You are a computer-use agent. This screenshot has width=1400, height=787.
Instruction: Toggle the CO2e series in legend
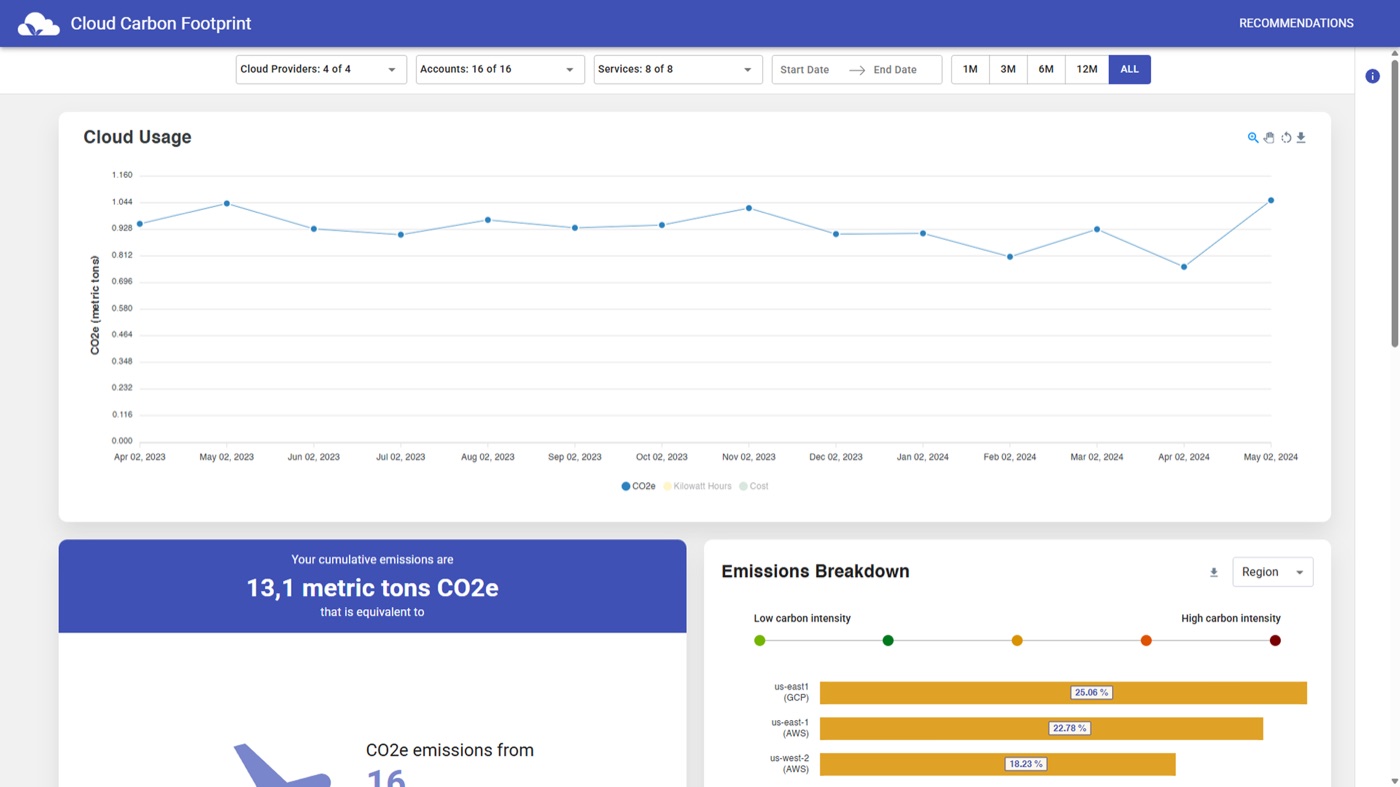pyautogui.click(x=638, y=486)
